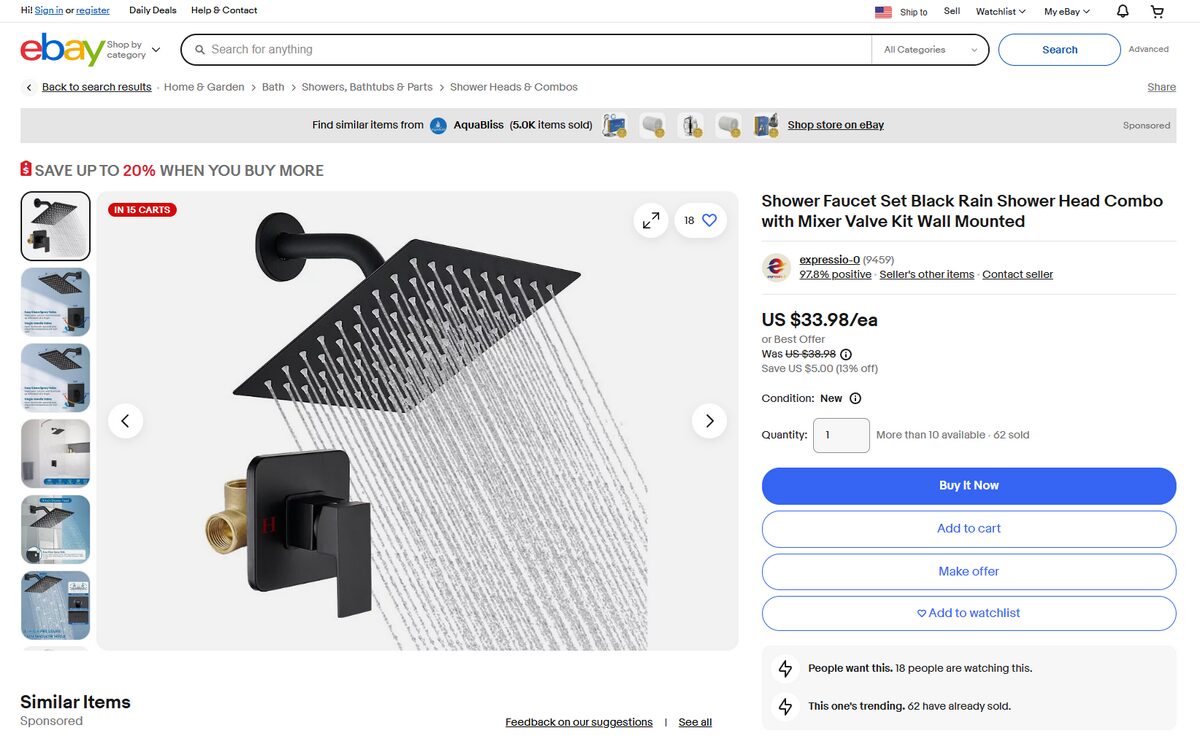This screenshot has height=739, width=1200.
Task: Show the next product image arrow
Action: pyautogui.click(x=709, y=421)
